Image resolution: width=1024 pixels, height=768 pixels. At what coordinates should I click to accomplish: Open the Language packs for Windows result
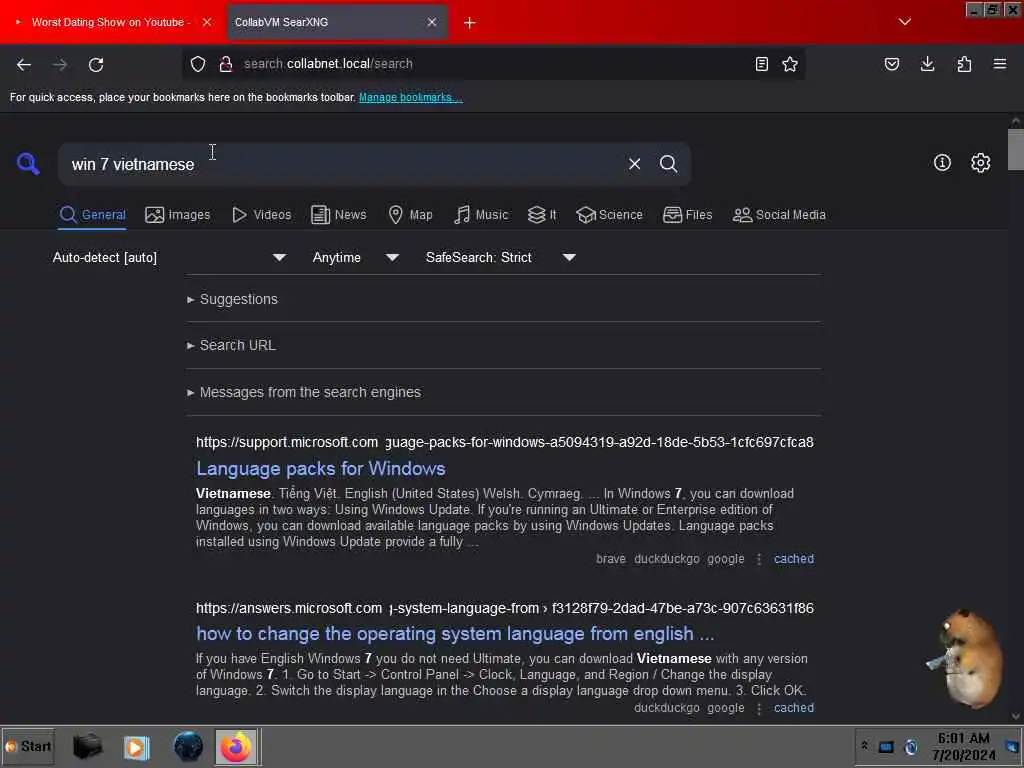[x=321, y=469]
